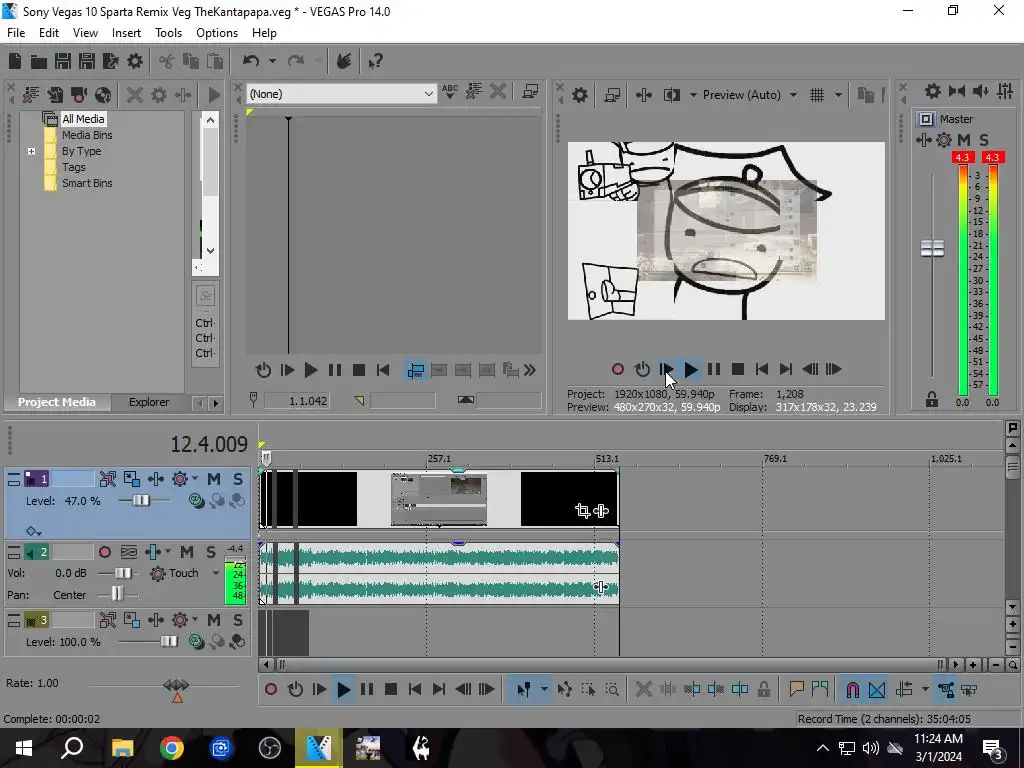Expand the By Type tree node
This screenshot has height=768, width=1024.
(31, 152)
